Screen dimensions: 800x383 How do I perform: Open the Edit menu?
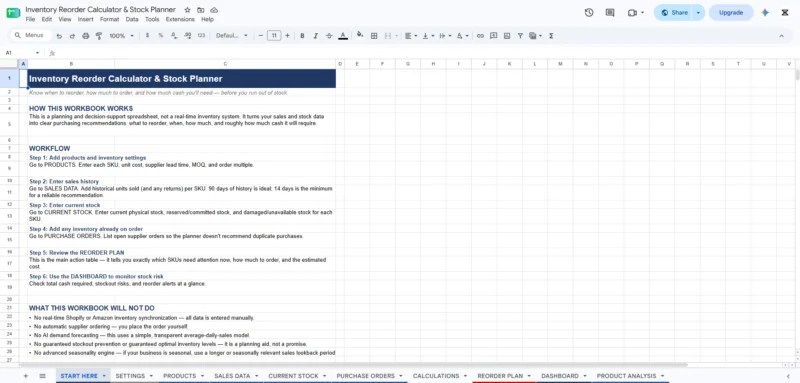click(47, 19)
